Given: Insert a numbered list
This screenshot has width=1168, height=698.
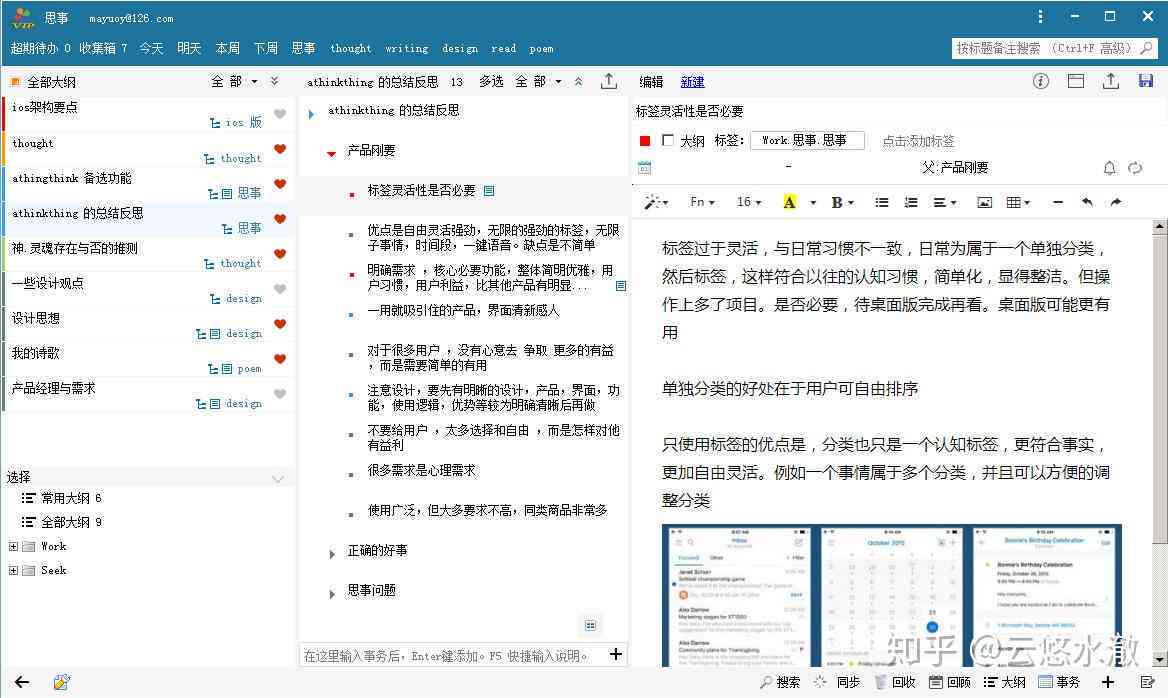Looking at the screenshot, I should tap(910, 202).
